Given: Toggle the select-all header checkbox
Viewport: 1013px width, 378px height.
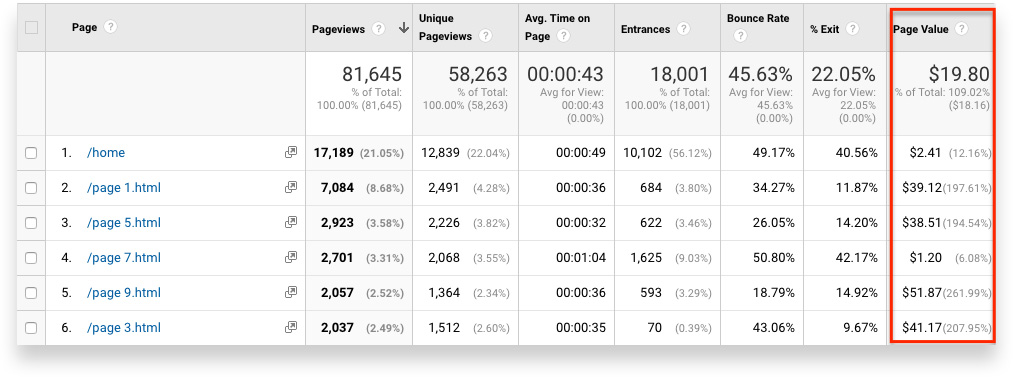Looking at the screenshot, I should pos(31,28).
